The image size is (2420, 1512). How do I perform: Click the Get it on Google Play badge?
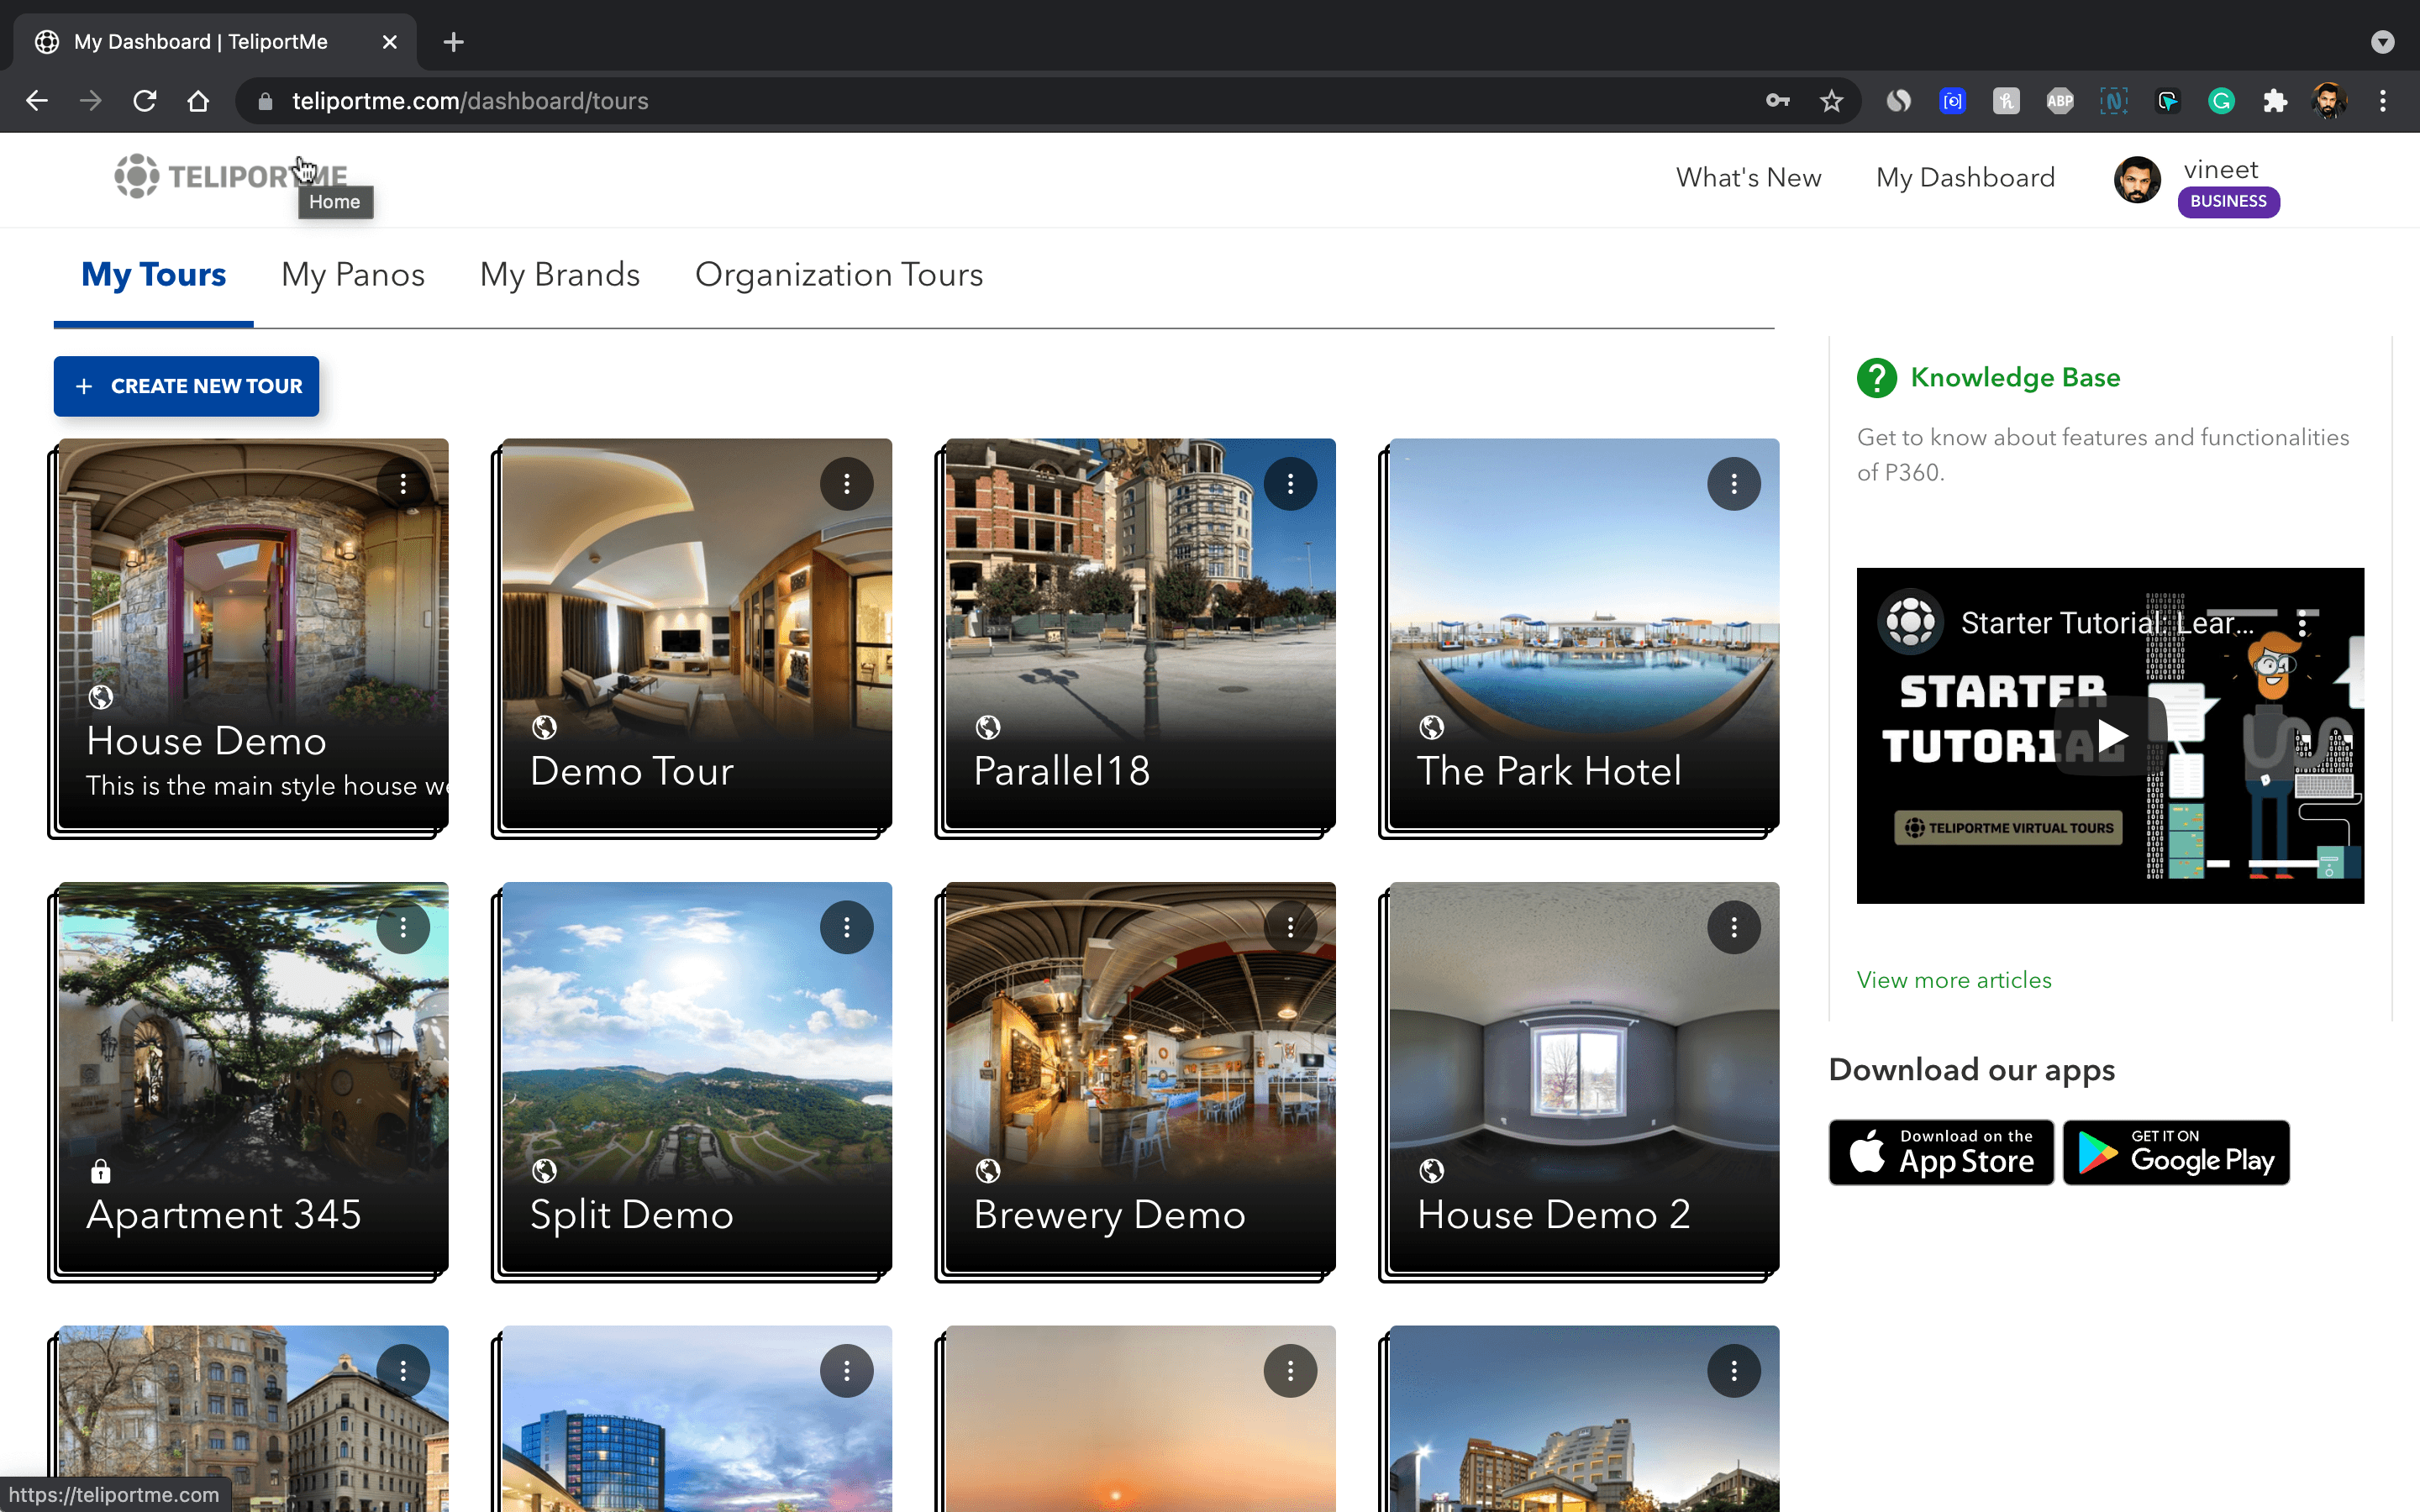[x=2176, y=1152]
